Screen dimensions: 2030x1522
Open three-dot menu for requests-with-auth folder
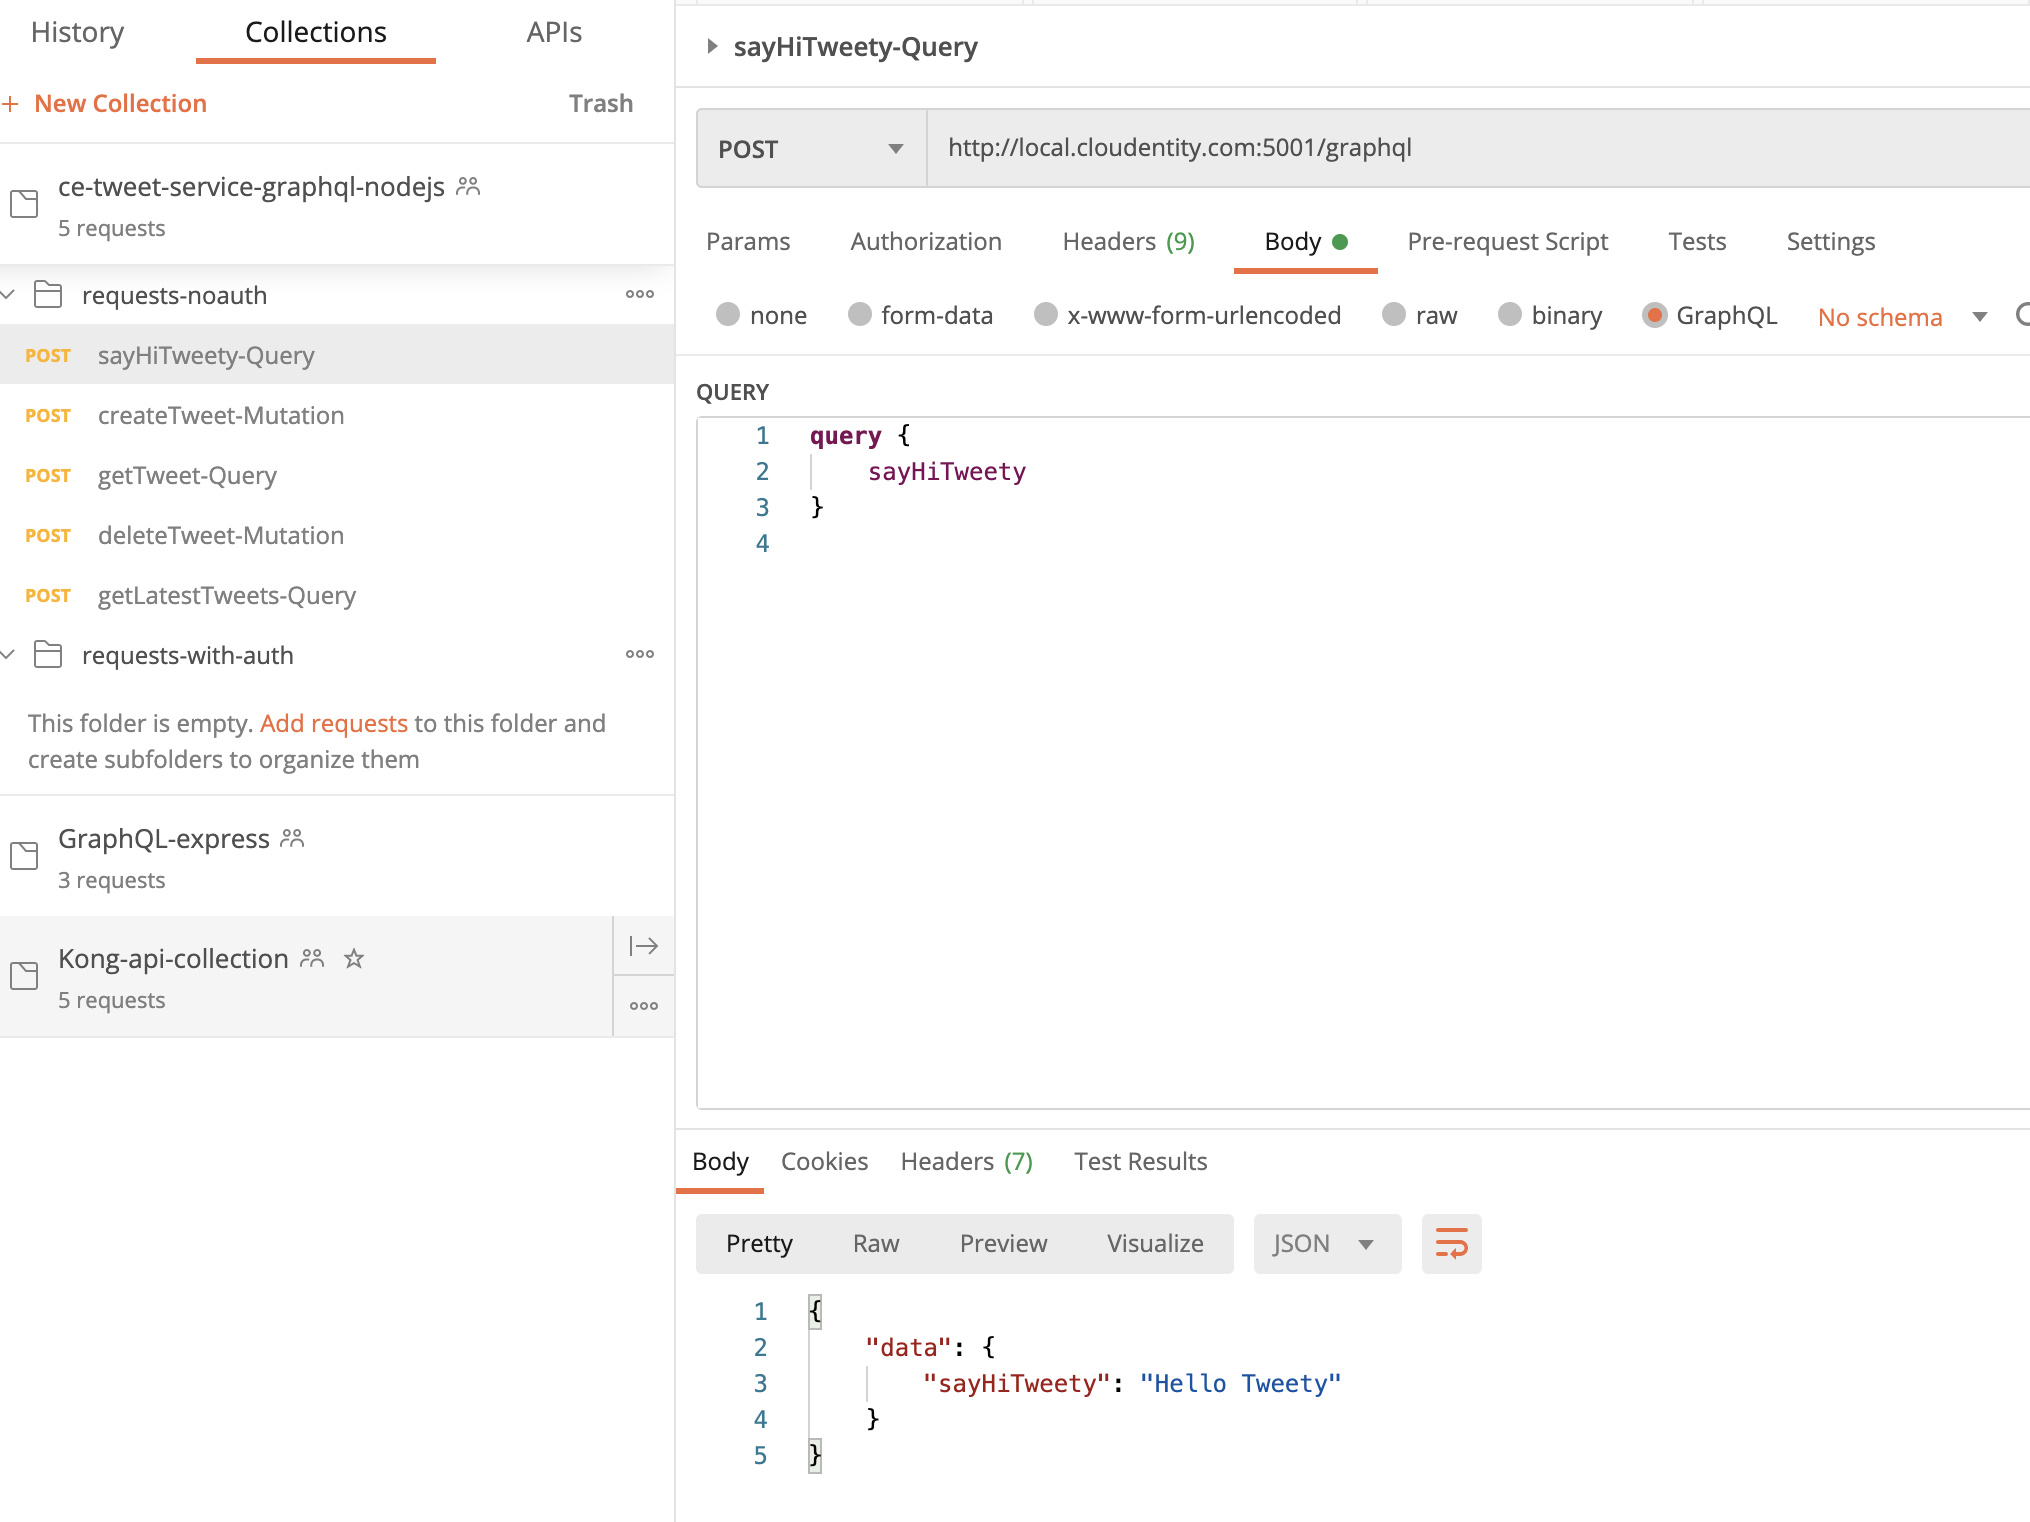click(x=640, y=654)
